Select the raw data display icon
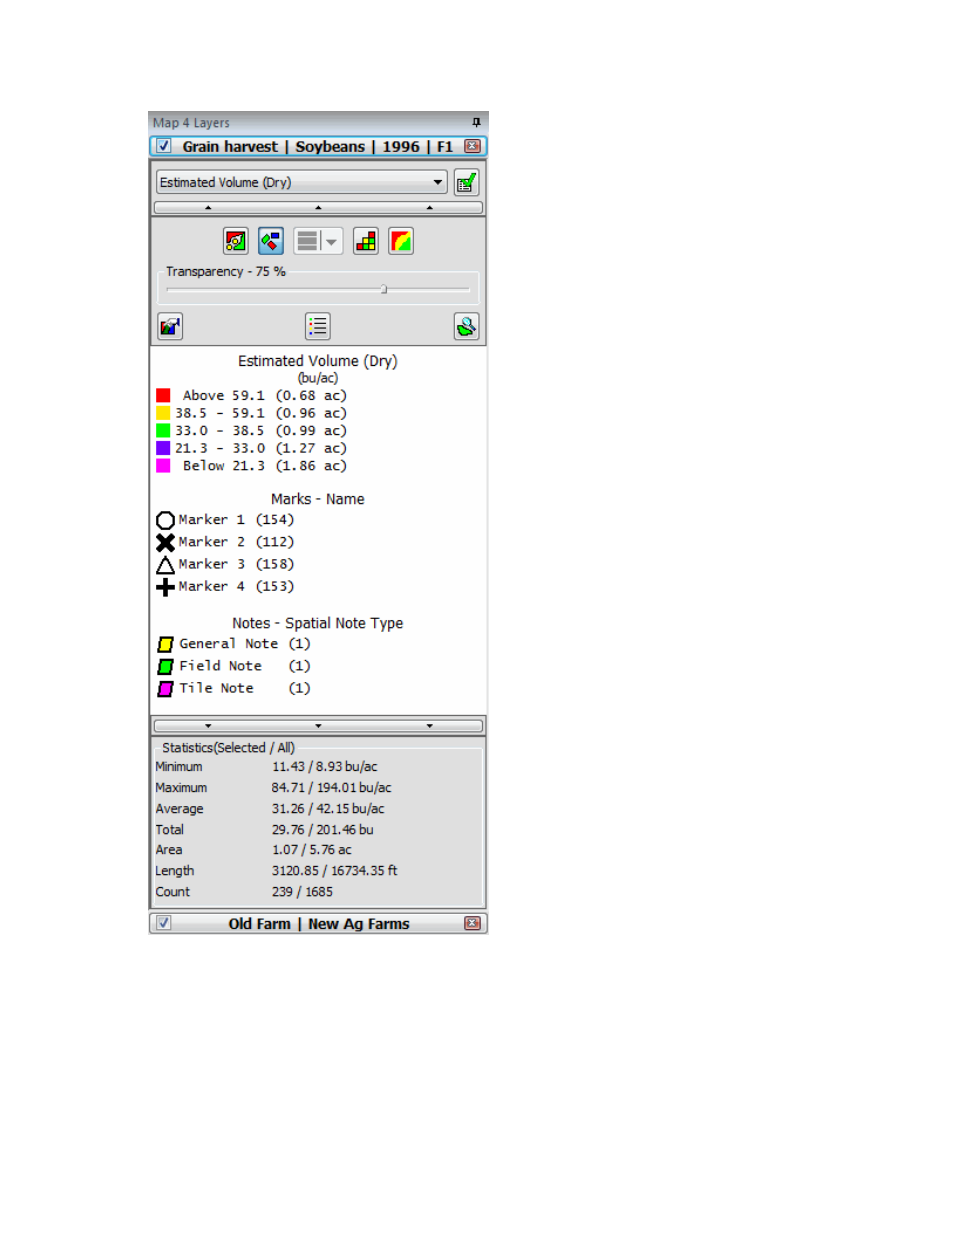The height and width of the screenshot is (1235, 954). tap(236, 241)
